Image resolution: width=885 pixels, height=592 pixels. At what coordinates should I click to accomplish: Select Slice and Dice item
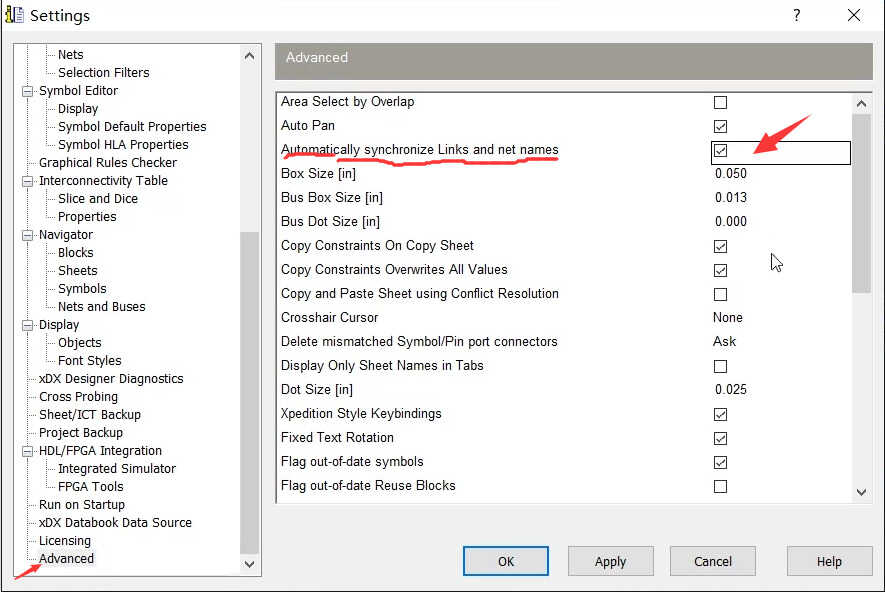pos(98,199)
